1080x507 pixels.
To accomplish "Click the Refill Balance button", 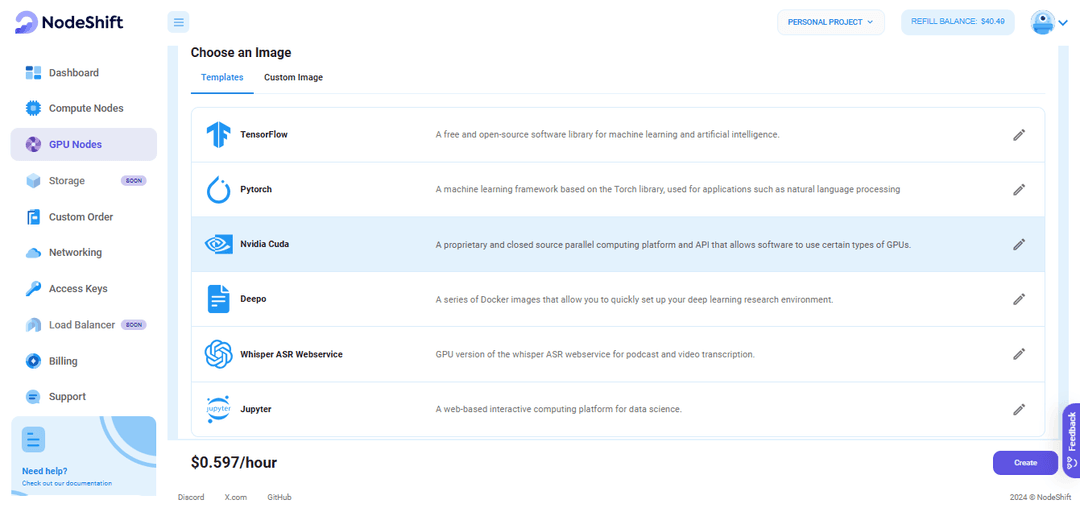I will tap(957, 22).
